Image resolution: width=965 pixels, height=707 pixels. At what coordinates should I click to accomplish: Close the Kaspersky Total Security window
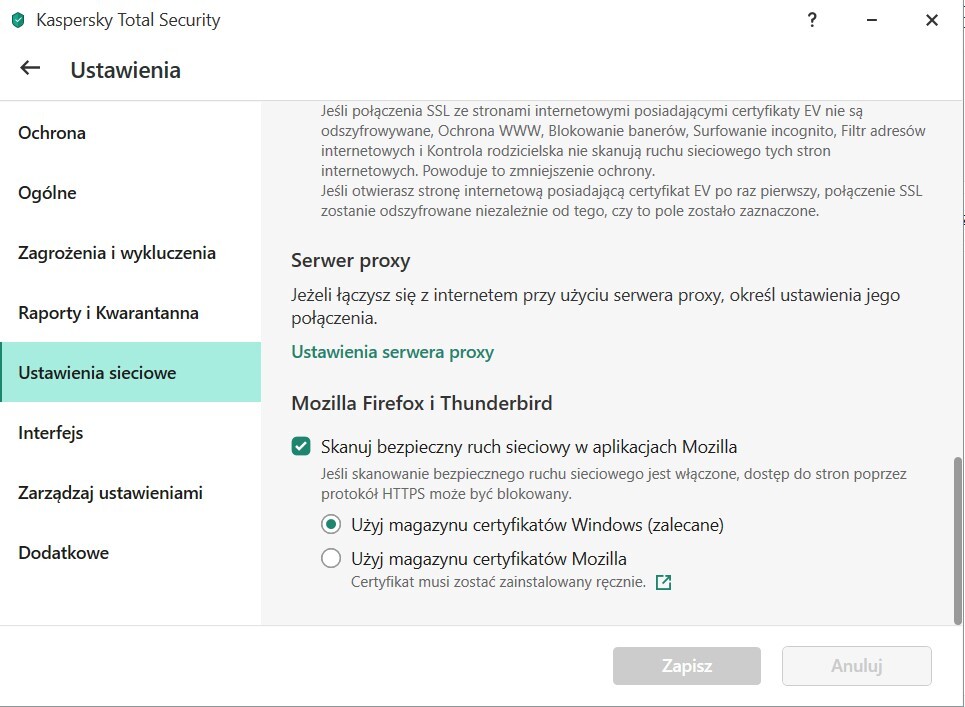coord(931,20)
